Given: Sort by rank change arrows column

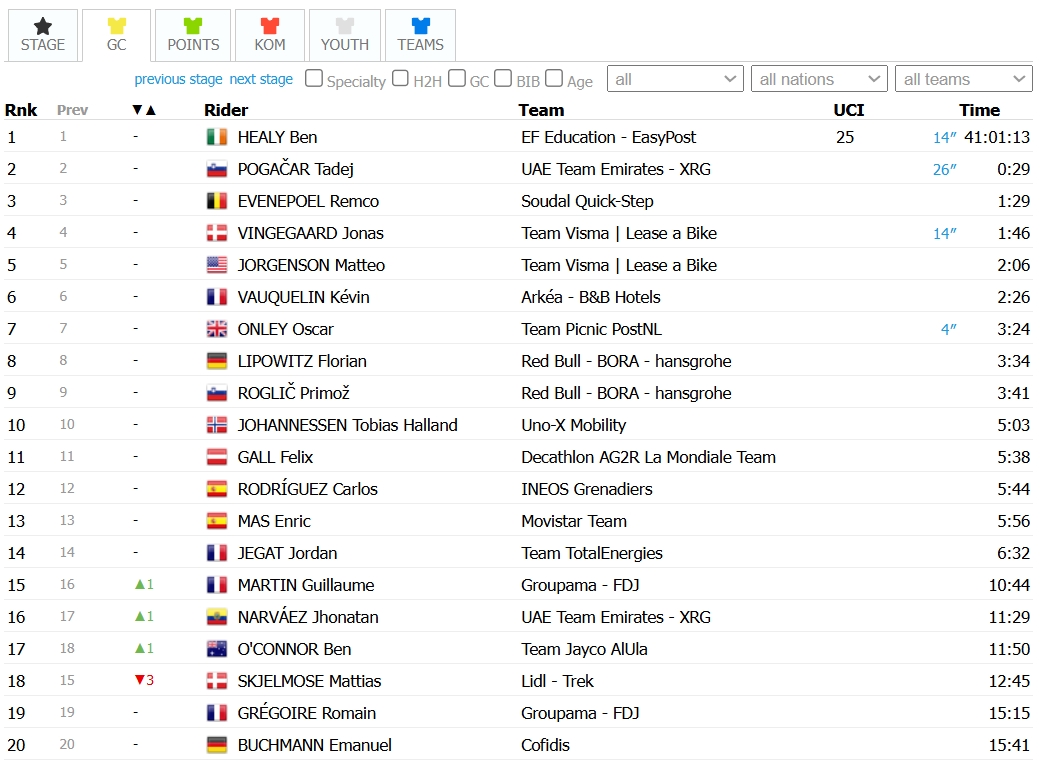Looking at the screenshot, I should (143, 110).
